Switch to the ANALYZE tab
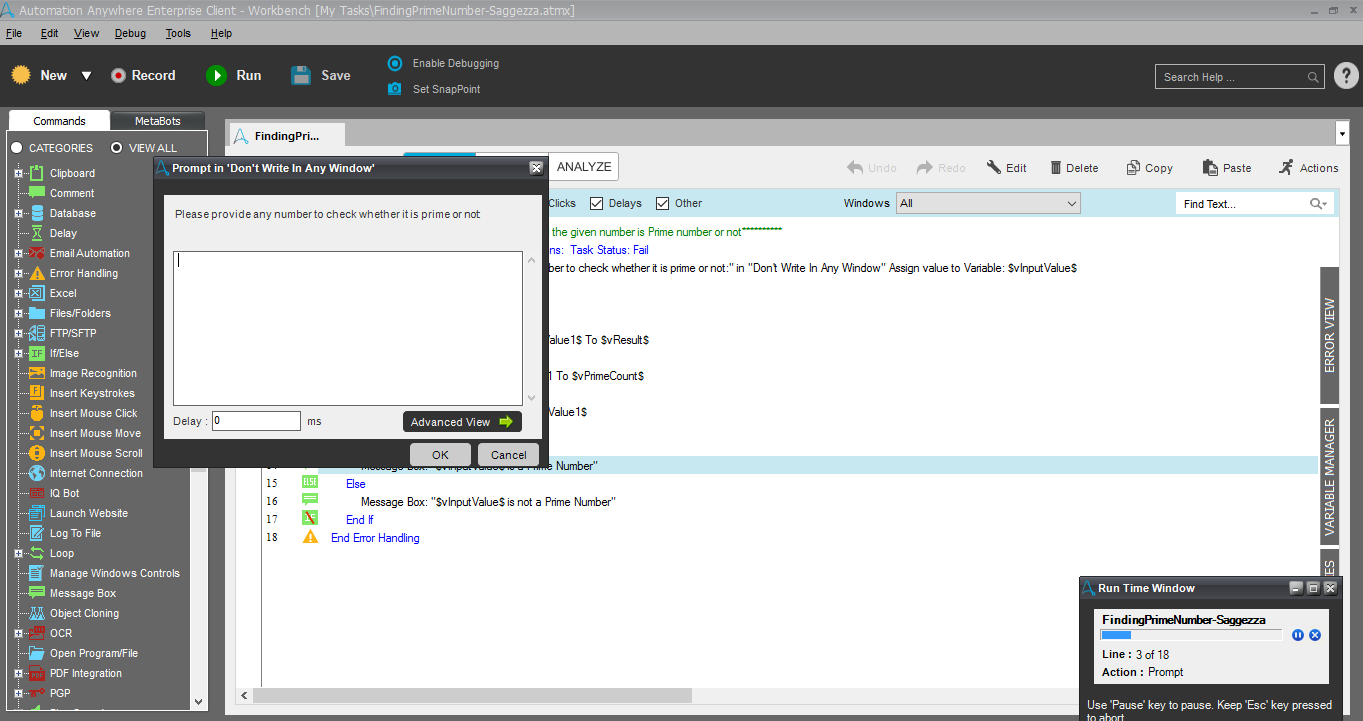This screenshot has width=1363, height=721. click(584, 167)
